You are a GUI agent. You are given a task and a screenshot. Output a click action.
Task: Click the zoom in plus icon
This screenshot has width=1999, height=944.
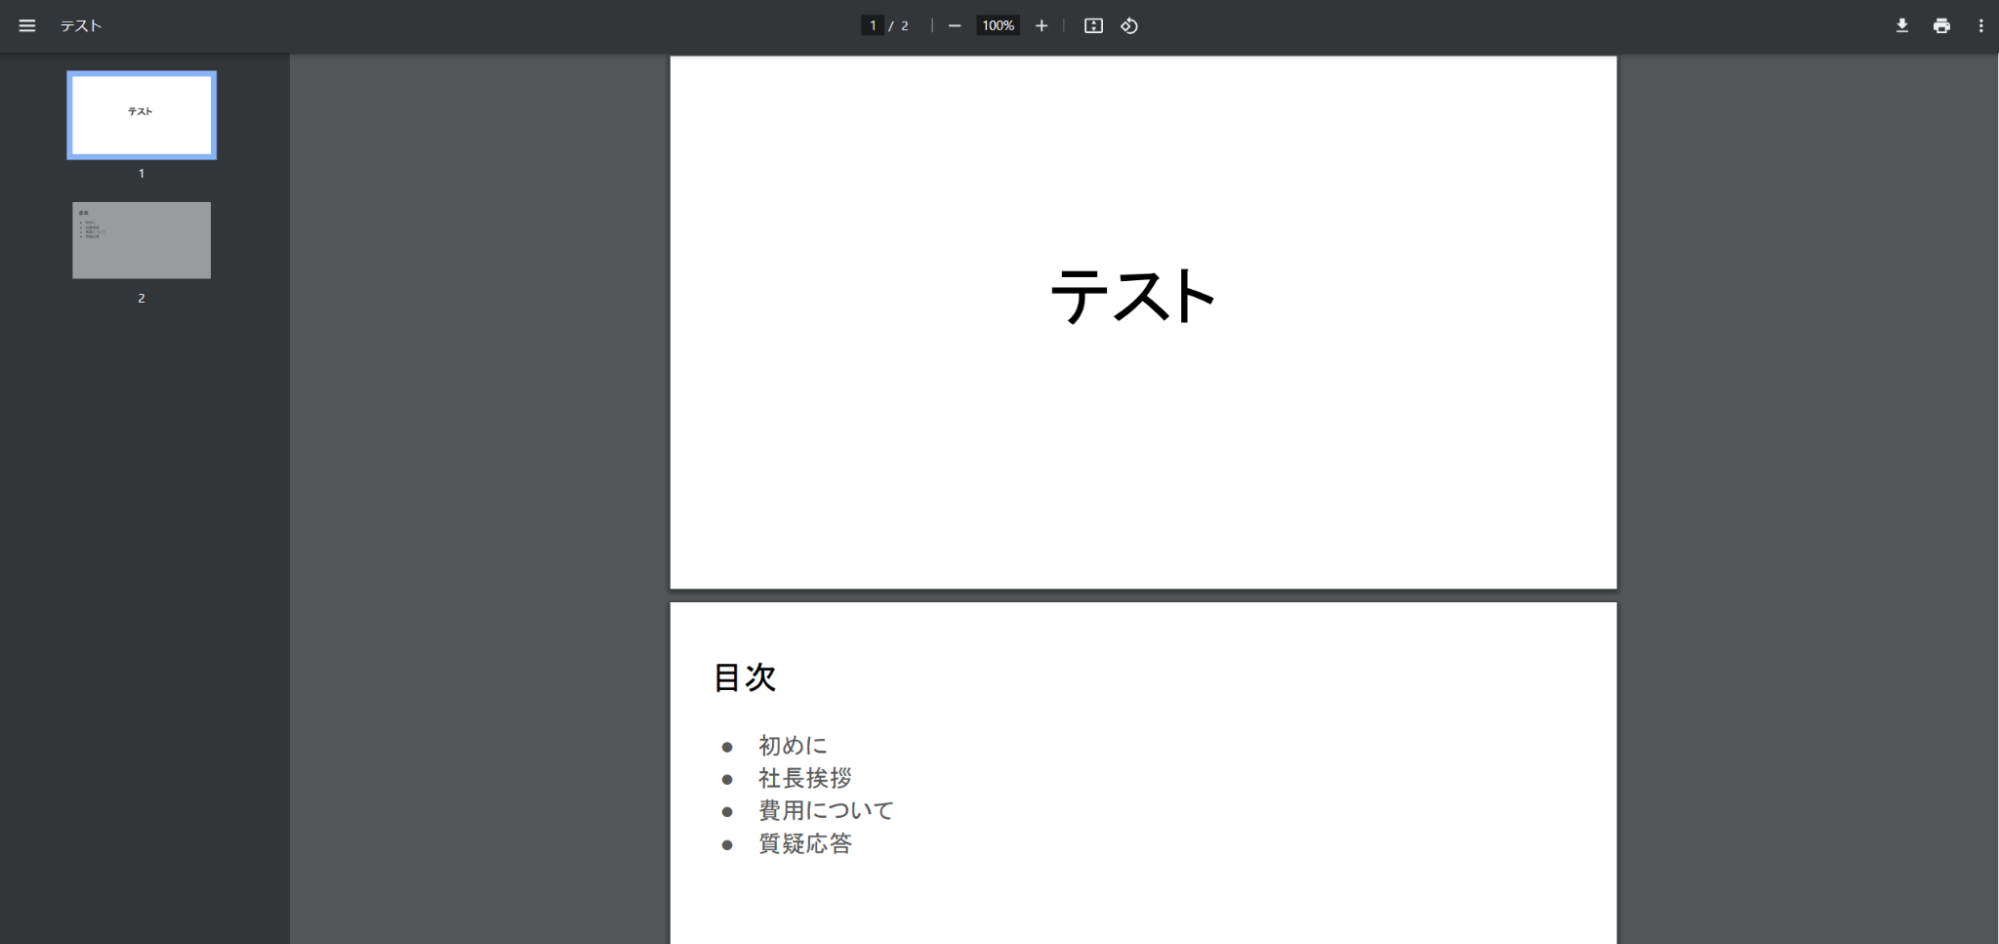[1041, 26]
